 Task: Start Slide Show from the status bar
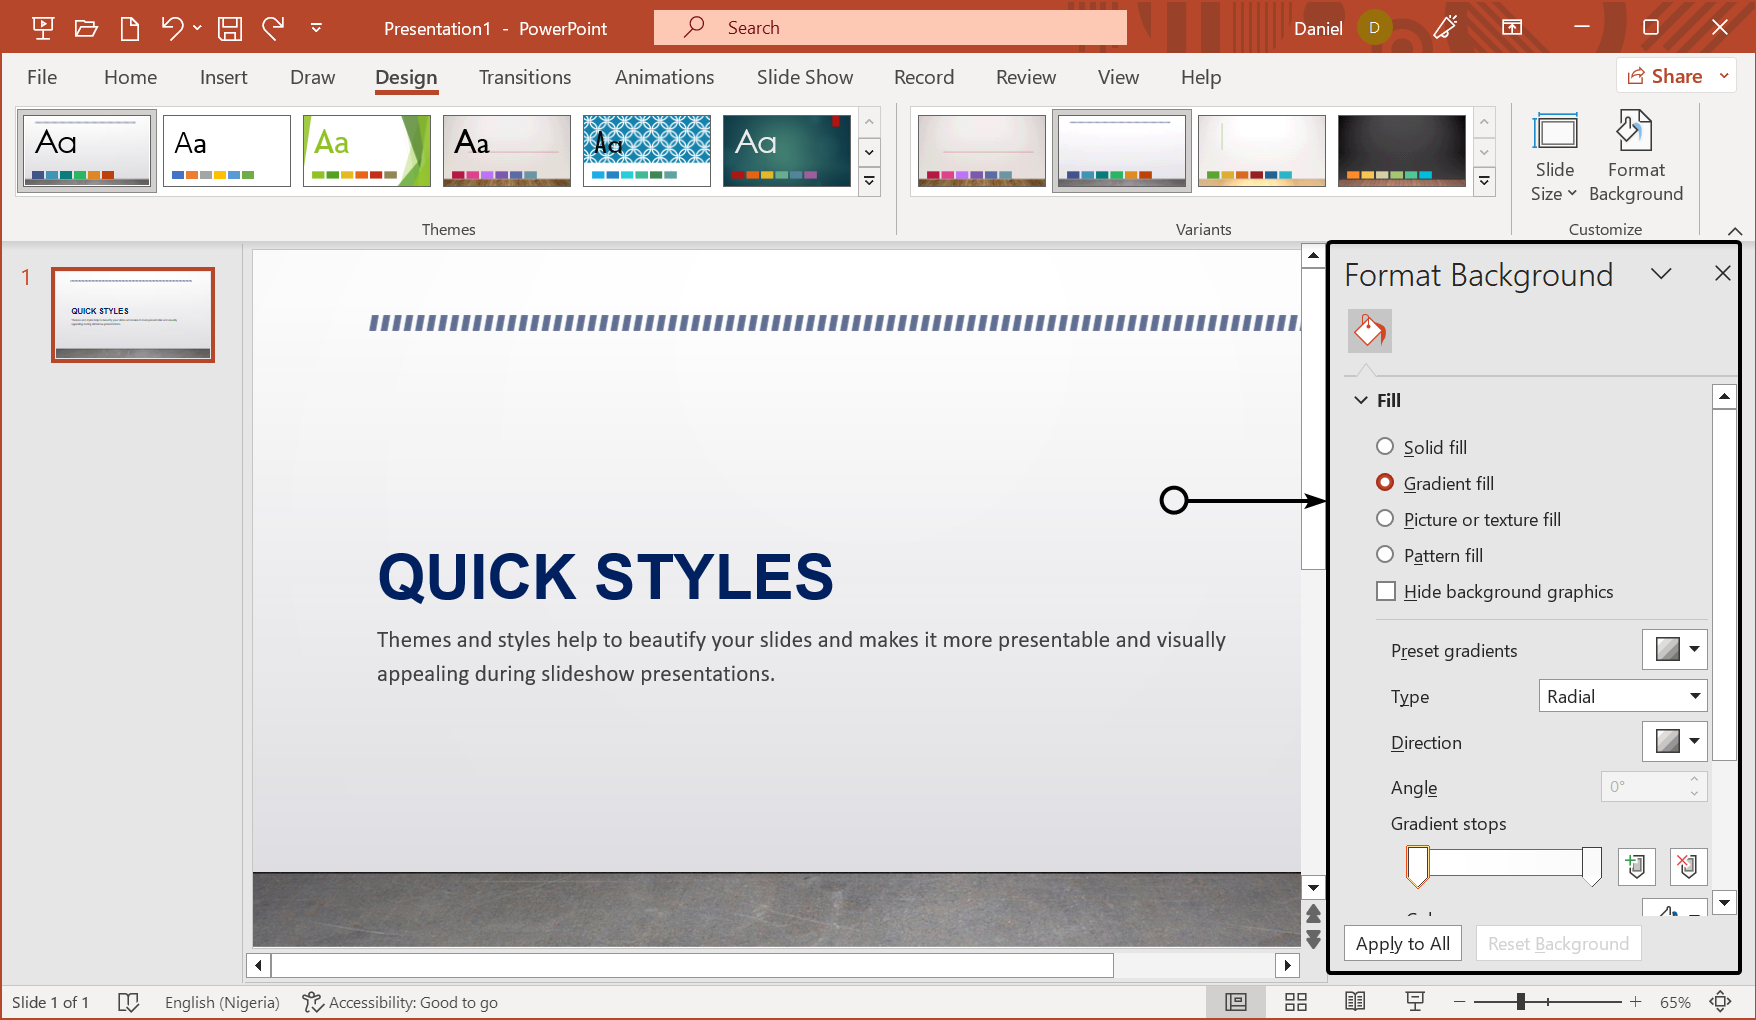click(1414, 1001)
